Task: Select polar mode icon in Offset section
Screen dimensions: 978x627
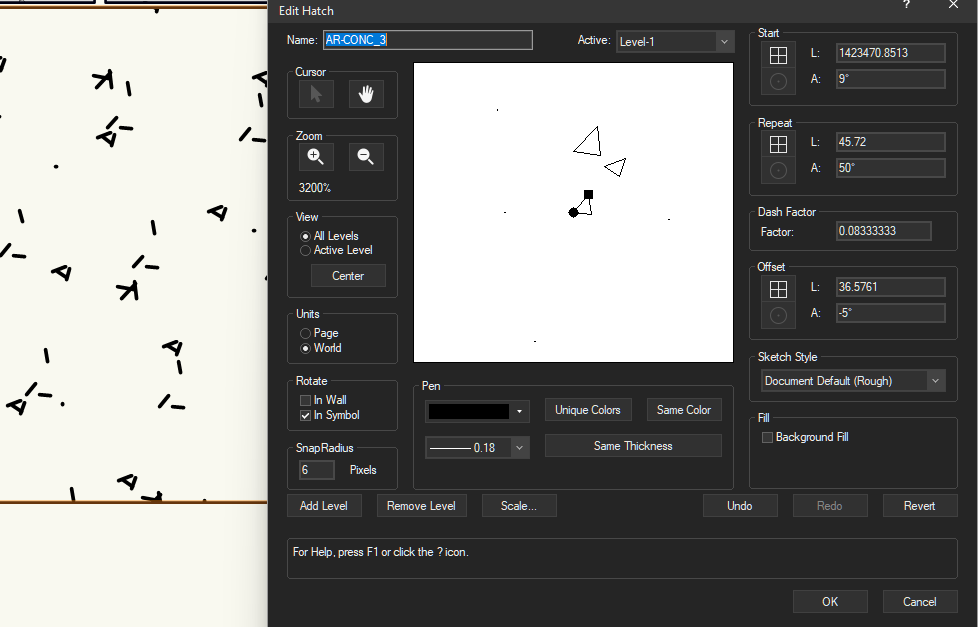Action: pos(778,314)
